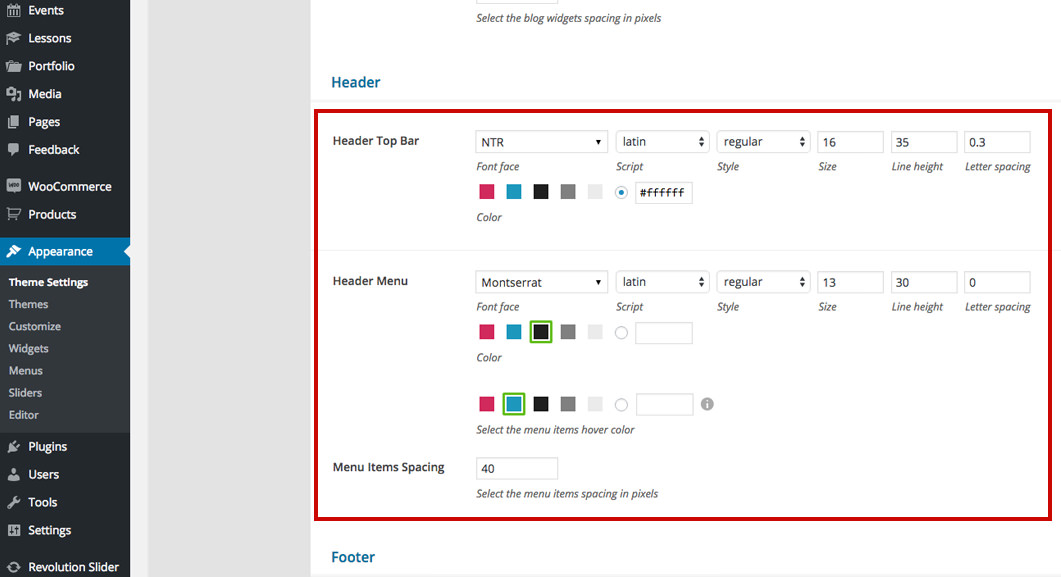The height and width of the screenshot is (577, 1061).
Task: Open Header Menu Montserrat font dropdown
Action: (541, 282)
